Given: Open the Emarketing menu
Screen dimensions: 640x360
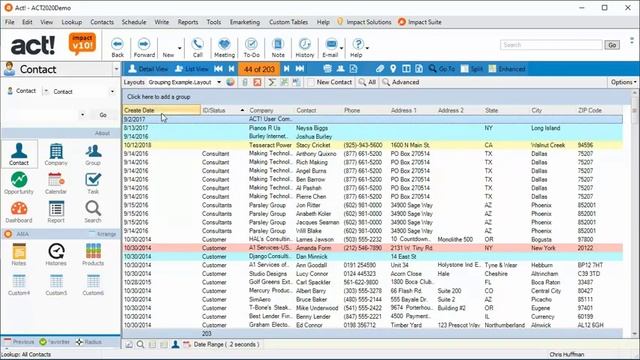Looking at the screenshot, I should coord(245,22).
